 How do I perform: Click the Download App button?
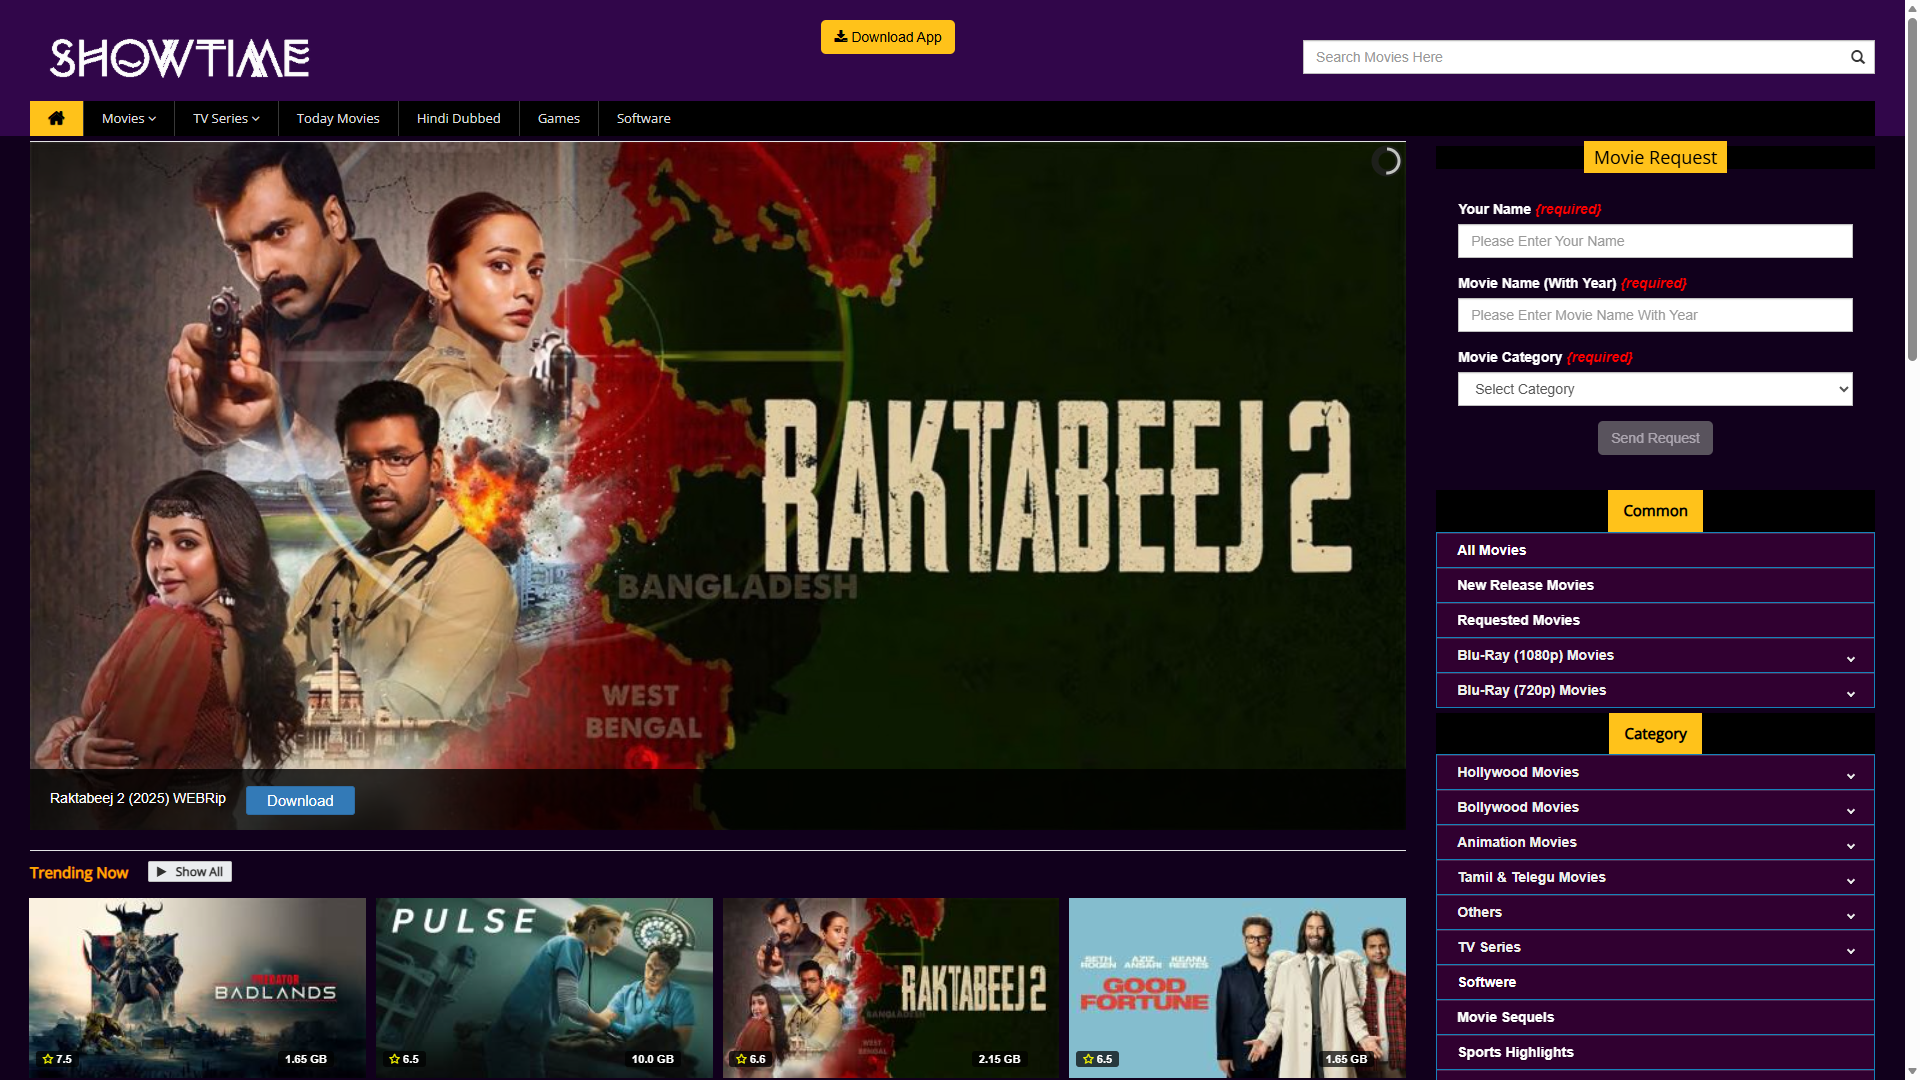pos(887,37)
